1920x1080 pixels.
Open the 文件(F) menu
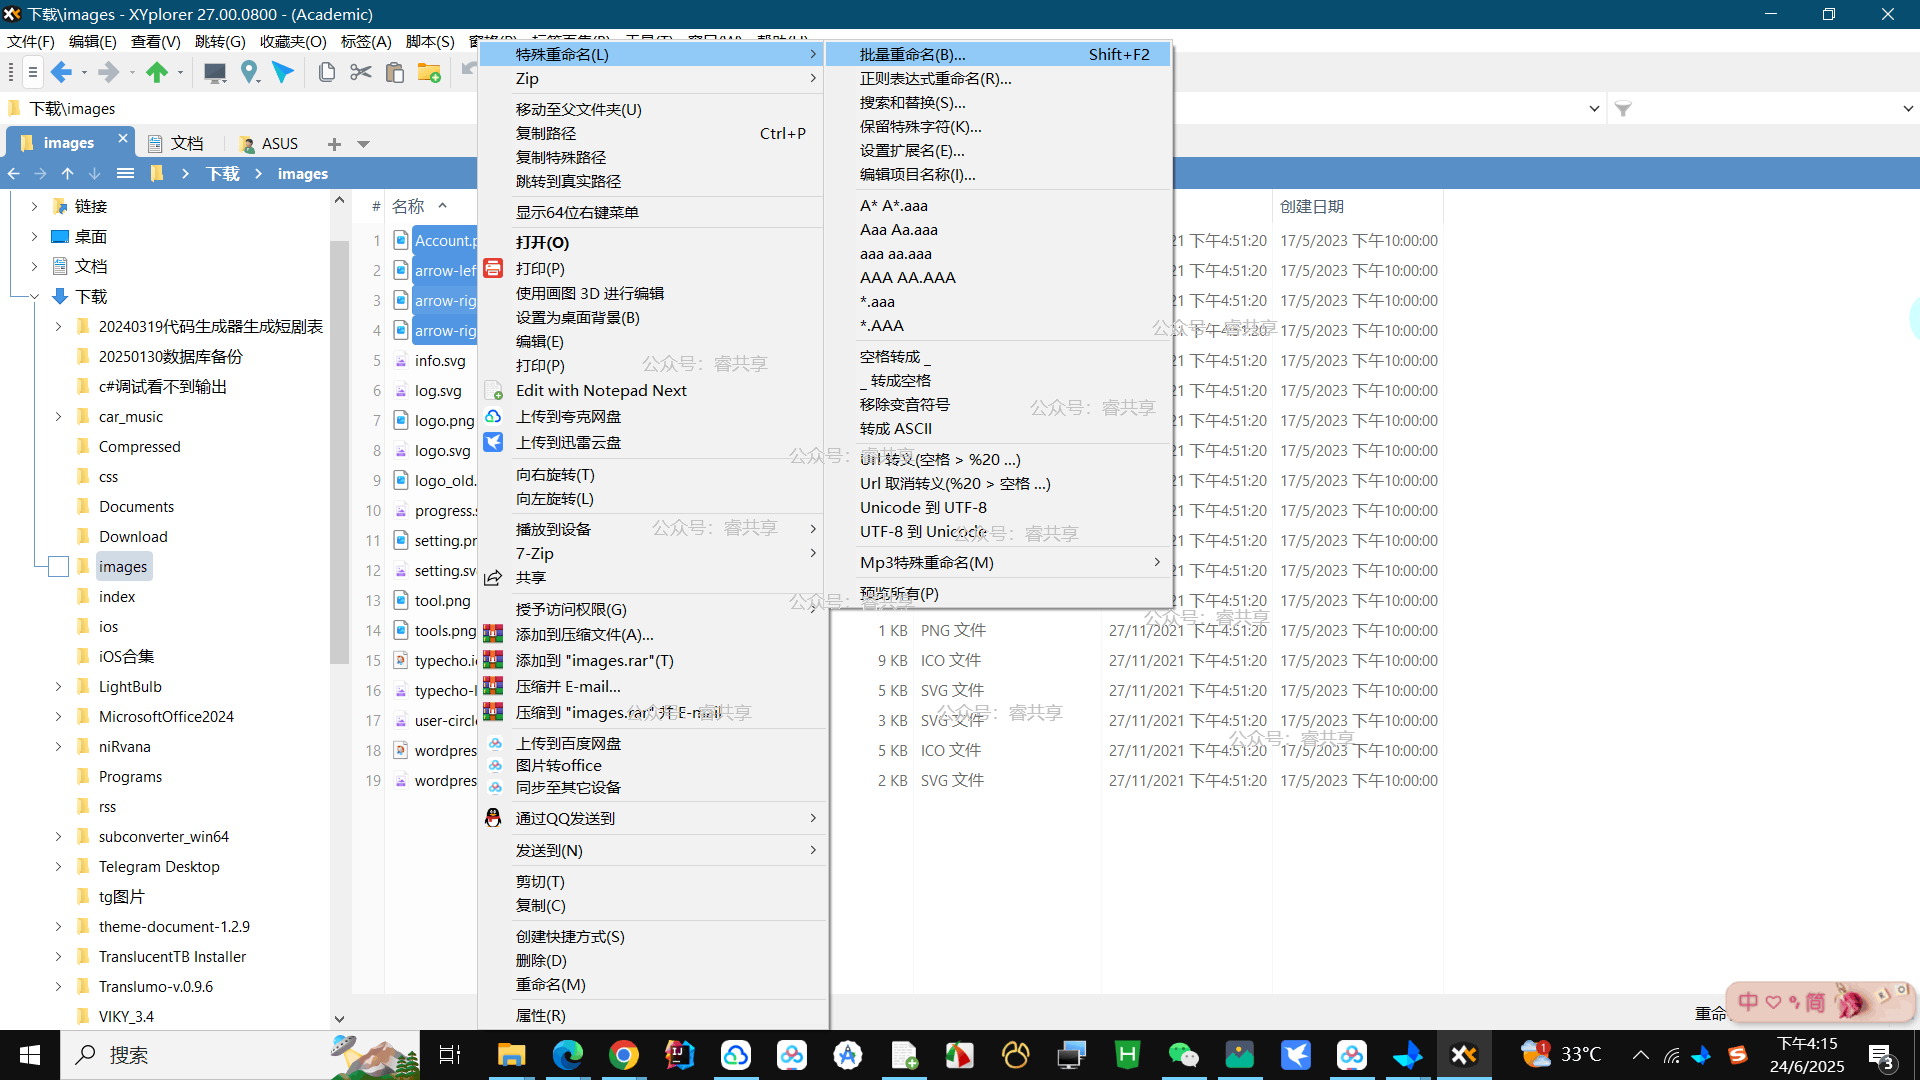click(31, 41)
